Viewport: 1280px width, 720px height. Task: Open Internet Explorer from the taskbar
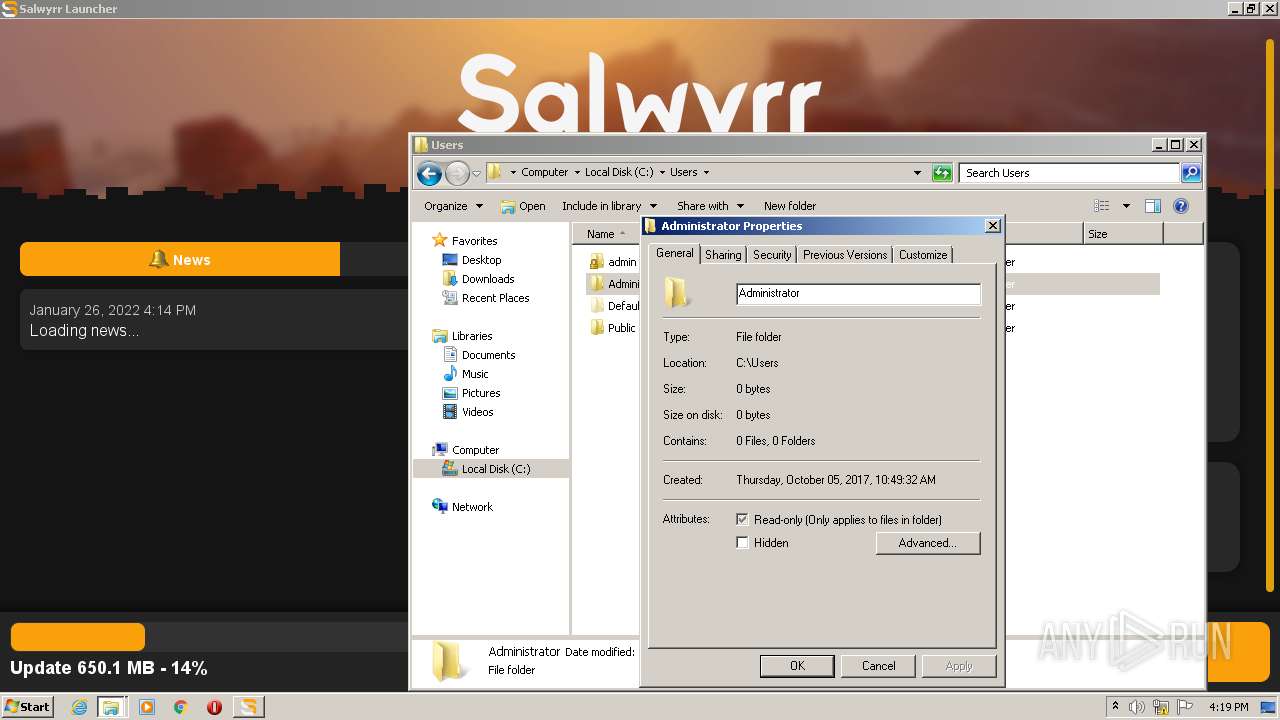click(x=80, y=707)
